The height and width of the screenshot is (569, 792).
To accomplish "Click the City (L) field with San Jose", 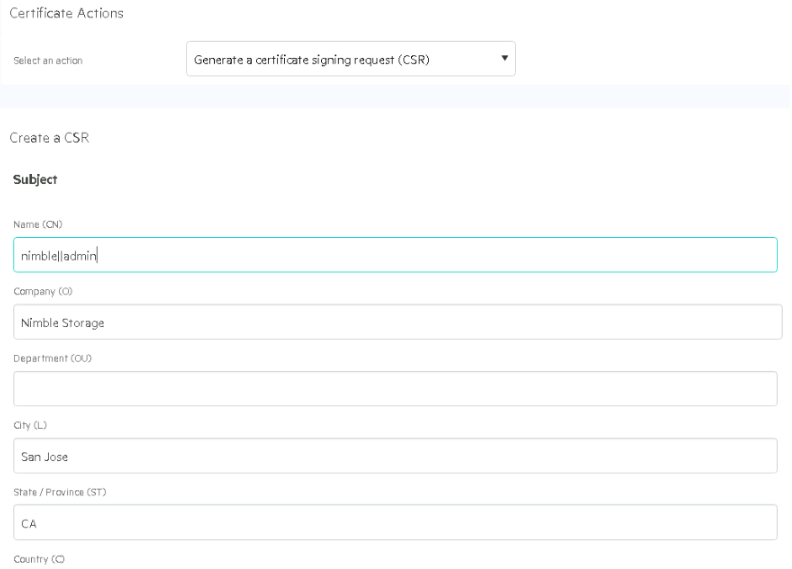I will tap(395, 456).
